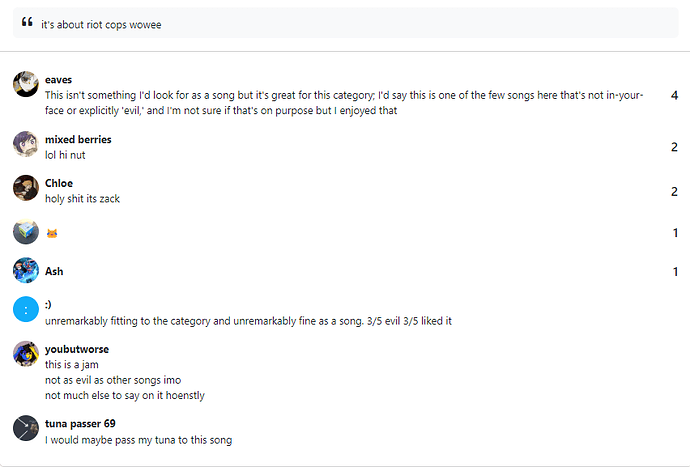The height and width of the screenshot is (467, 690).
Task: Click the orange cat emoji comment
Action: click(52, 233)
